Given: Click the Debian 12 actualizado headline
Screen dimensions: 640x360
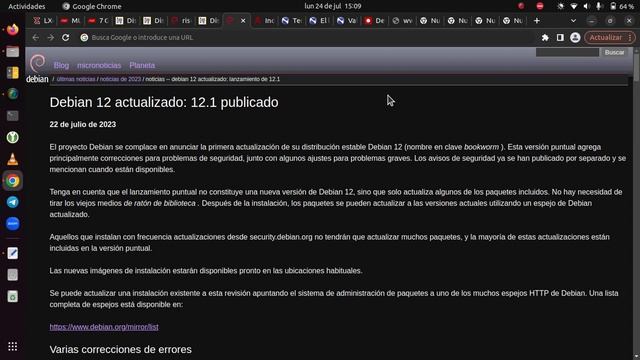Looking at the screenshot, I should click(164, 102).
